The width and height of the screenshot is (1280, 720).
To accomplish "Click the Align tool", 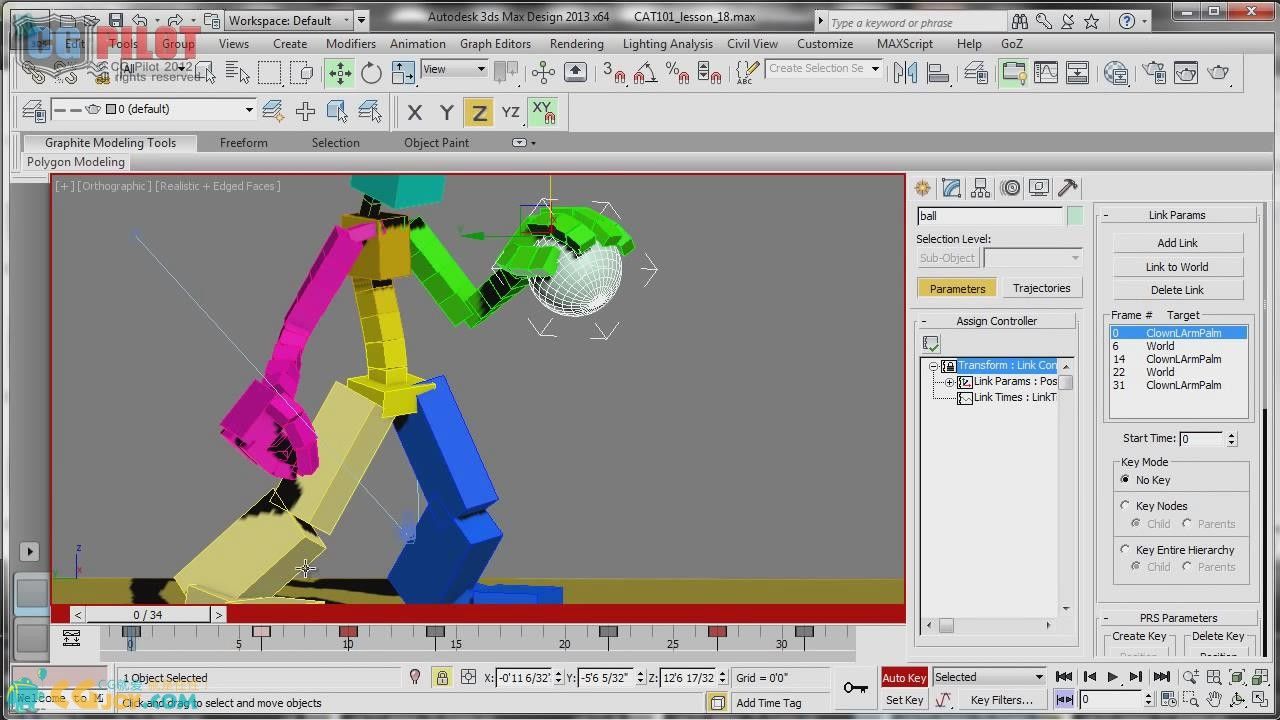I will coord(938,72).
